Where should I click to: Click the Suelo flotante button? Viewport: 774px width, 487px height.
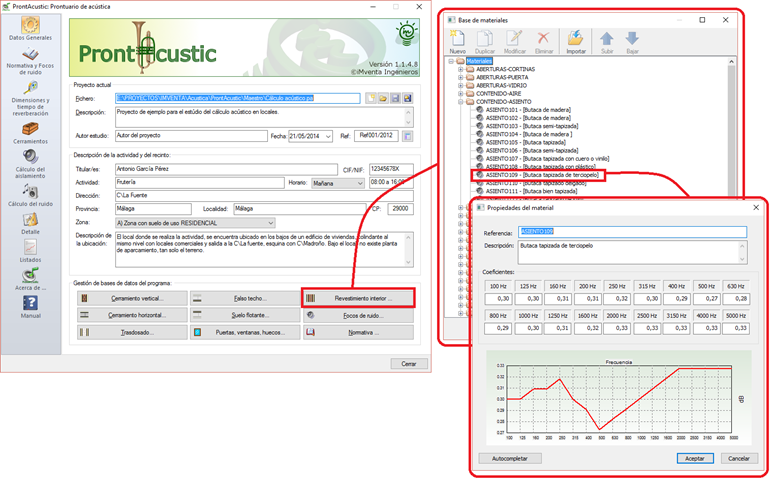[245, 315]
